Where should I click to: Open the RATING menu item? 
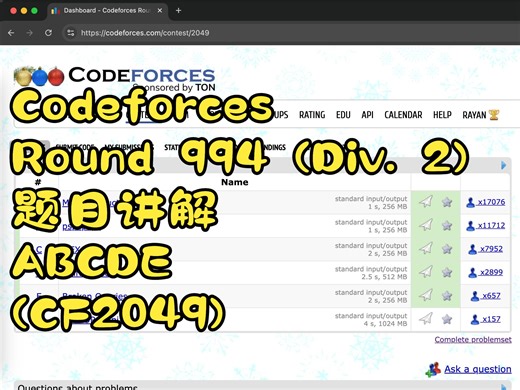pos(312,115)
